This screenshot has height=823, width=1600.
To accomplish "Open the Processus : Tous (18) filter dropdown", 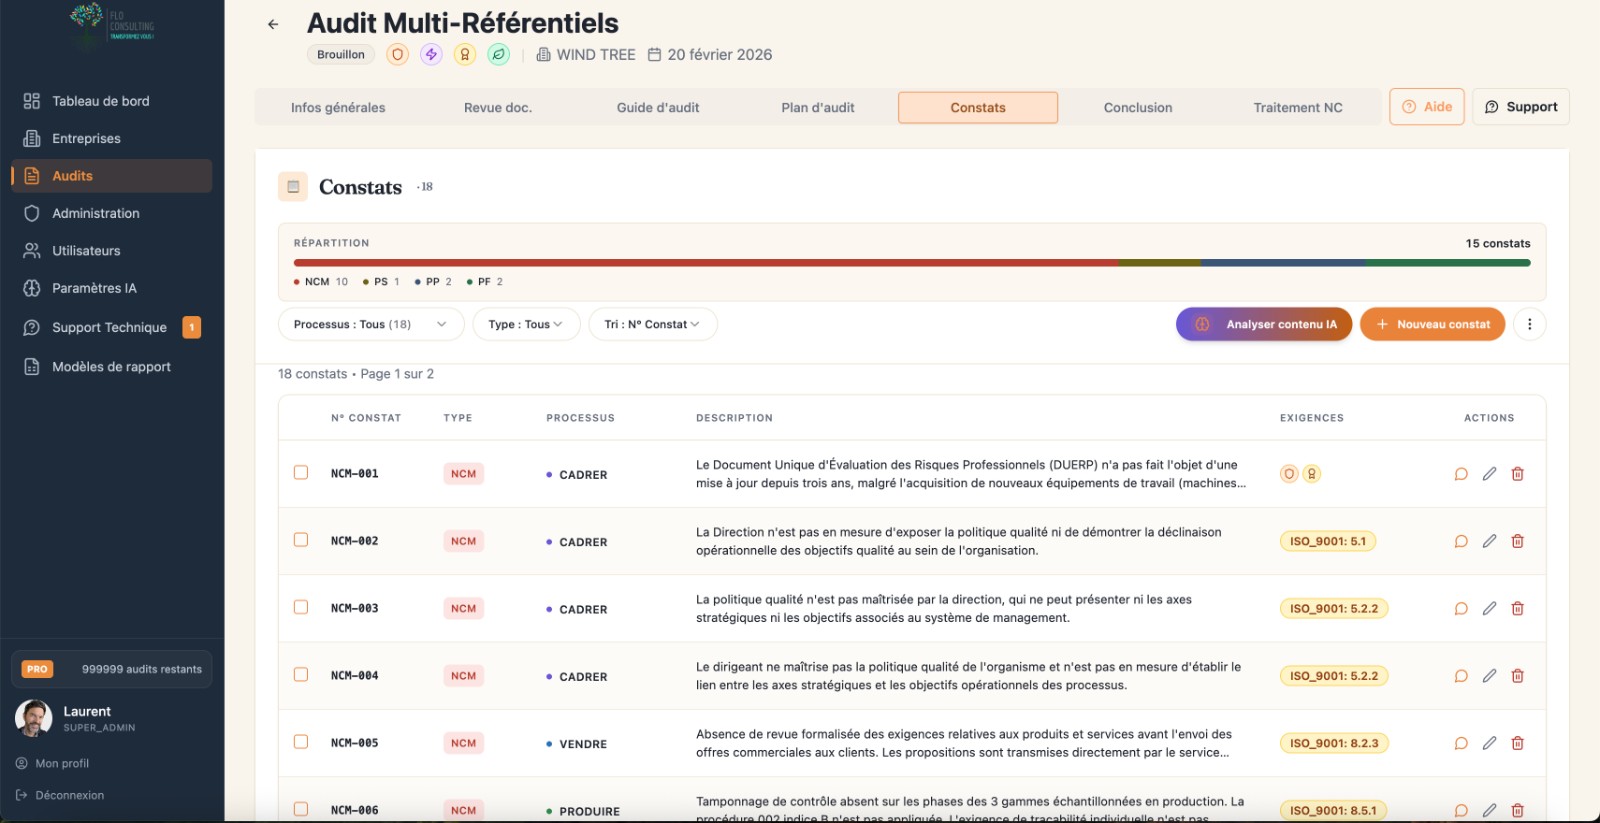I will [371, 324].
